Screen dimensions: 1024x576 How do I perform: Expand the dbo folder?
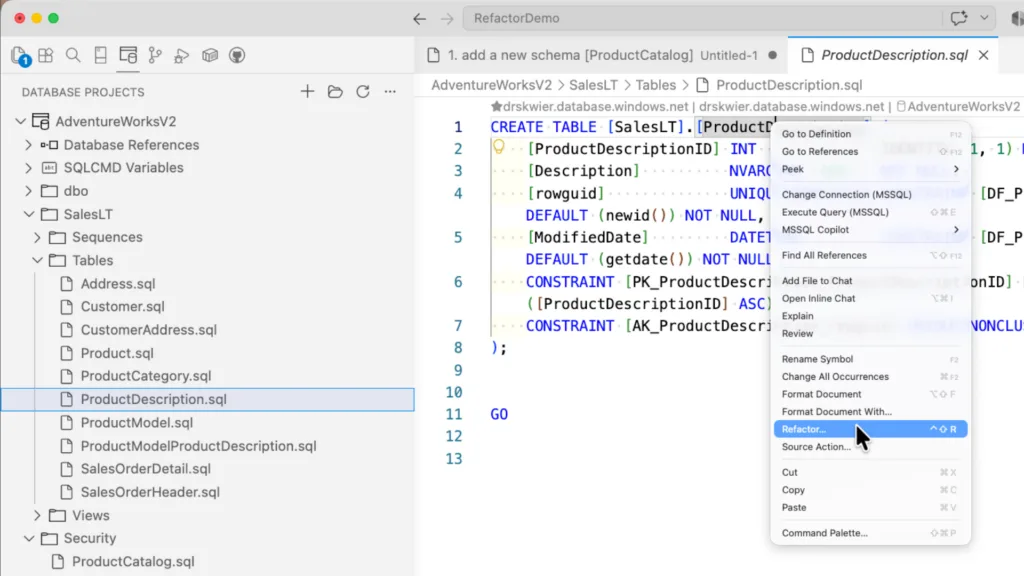pyautogui.click(x=28, y=191)
